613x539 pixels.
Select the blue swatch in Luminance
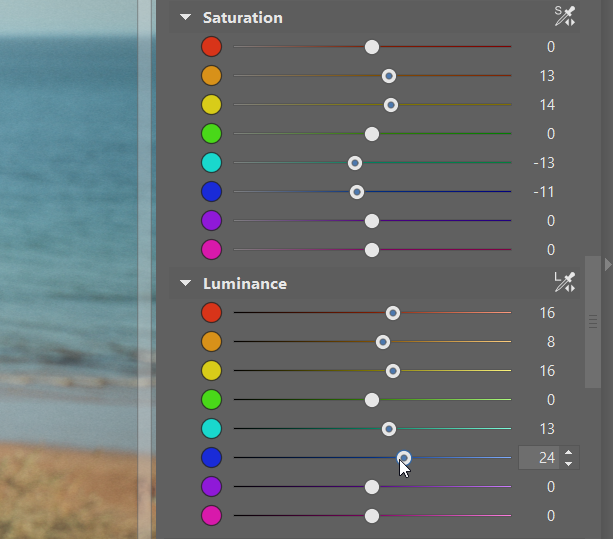211,458
